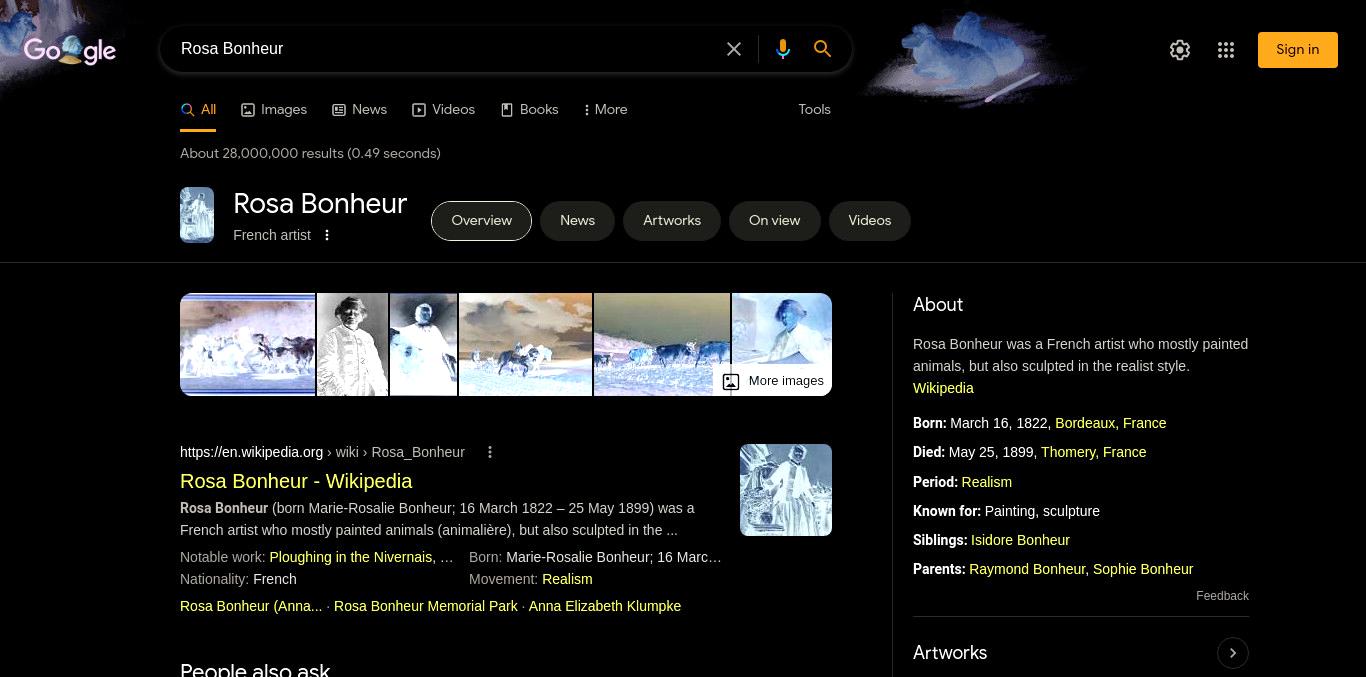
Task: Click the three-dot menu beside French artist
Action: [327, 235]
